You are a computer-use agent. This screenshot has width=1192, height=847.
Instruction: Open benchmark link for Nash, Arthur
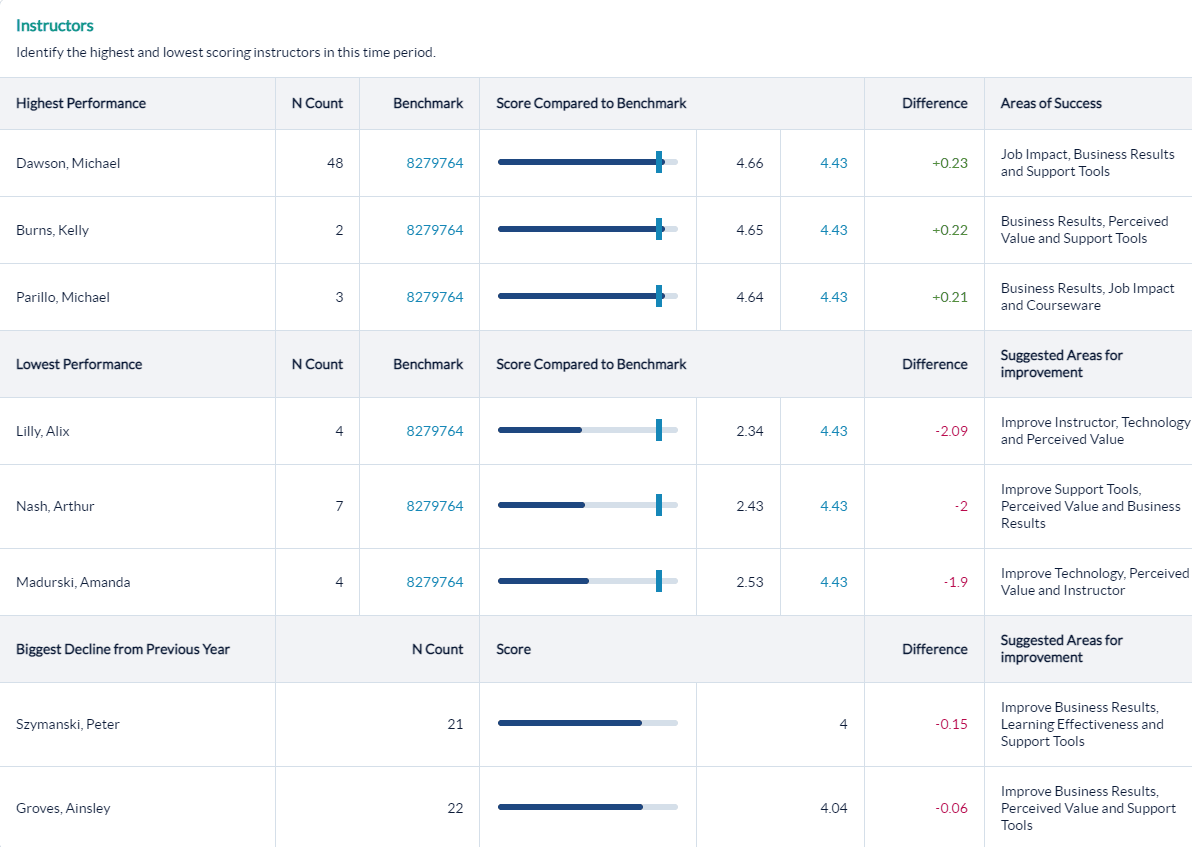coord(434,506)
